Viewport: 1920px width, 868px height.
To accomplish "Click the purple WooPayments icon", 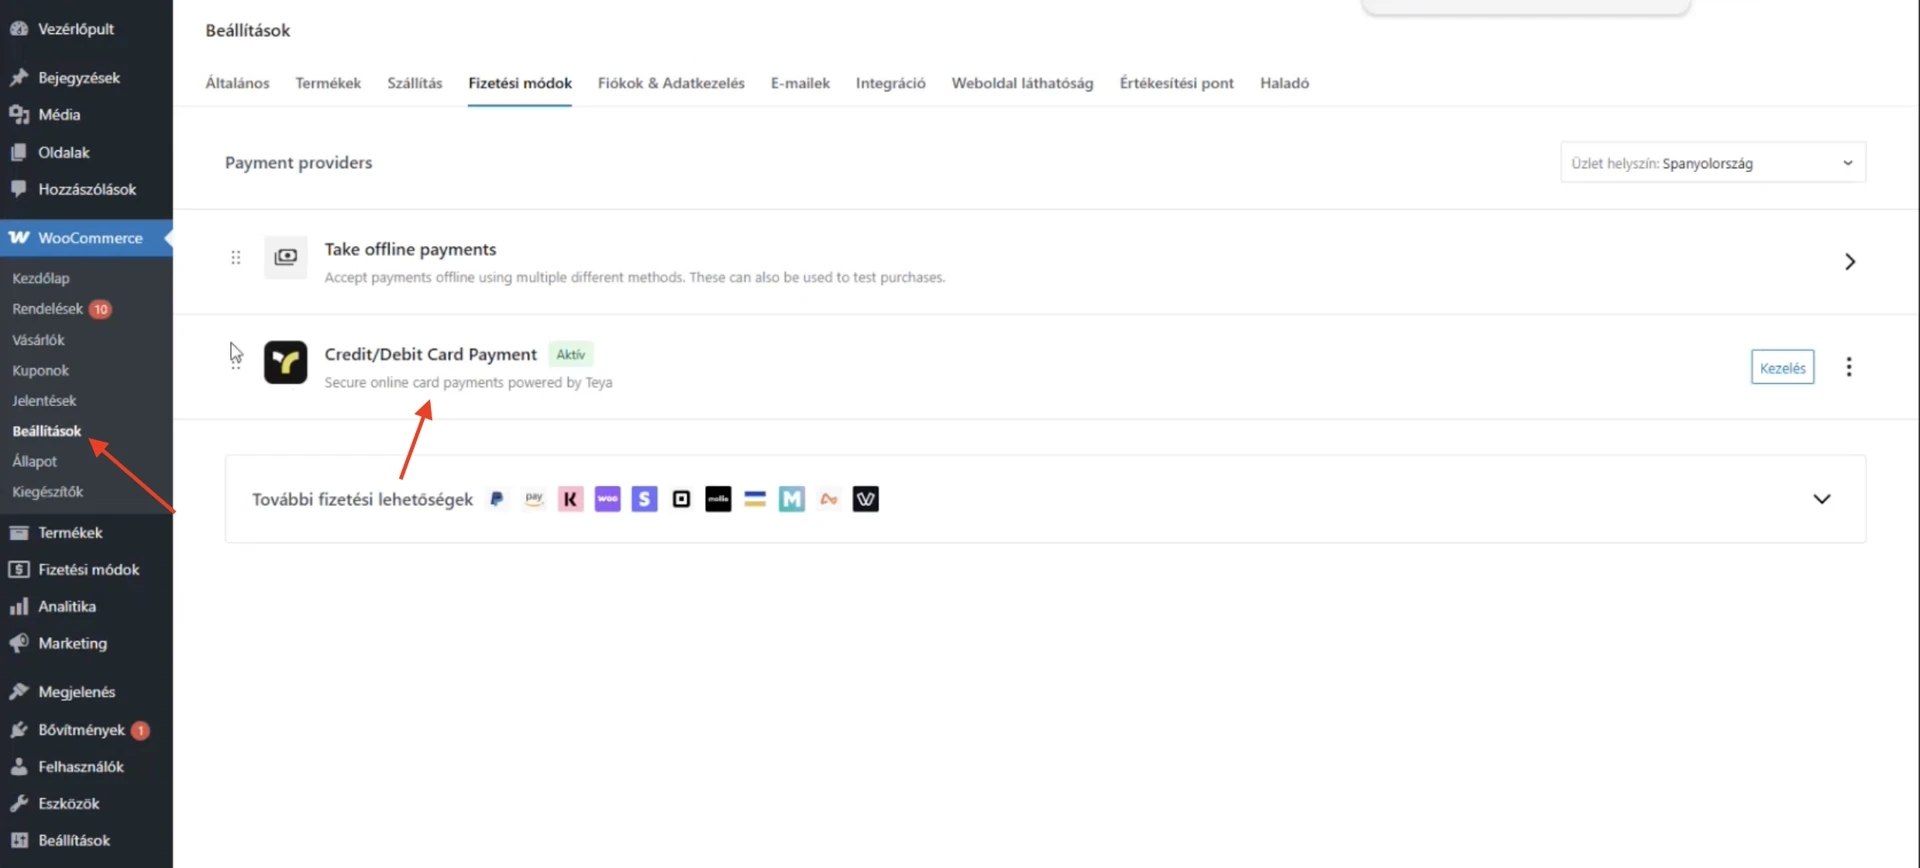I will [607, 499].
